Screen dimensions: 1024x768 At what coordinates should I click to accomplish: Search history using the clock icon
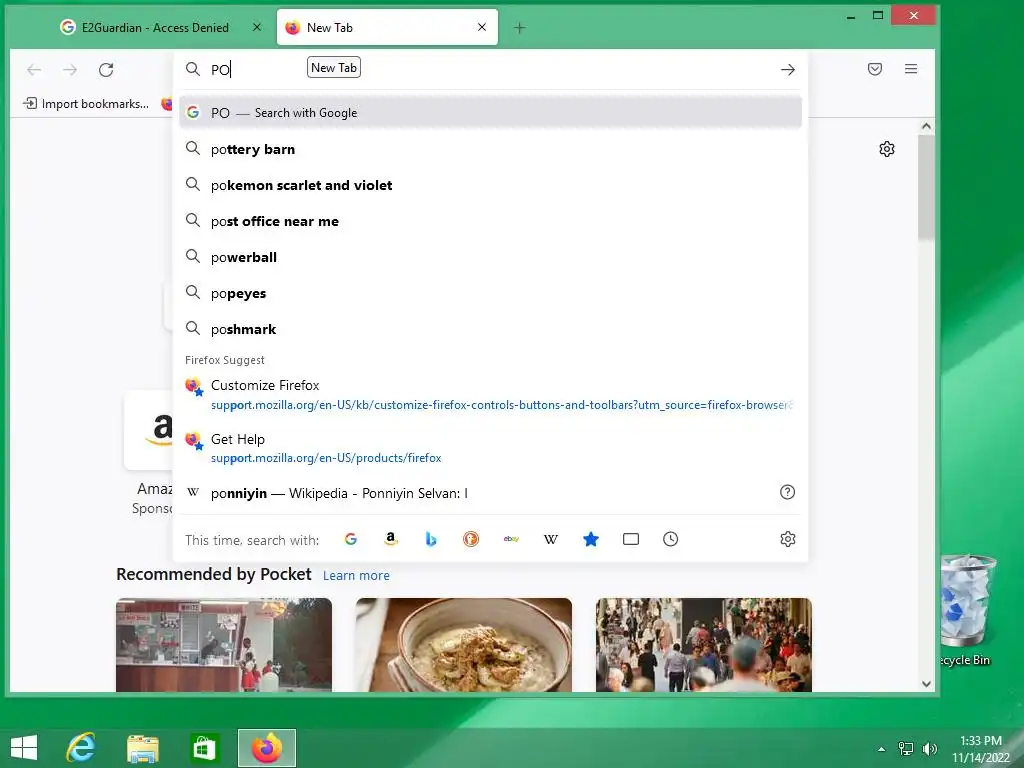[x=671, y=539]
